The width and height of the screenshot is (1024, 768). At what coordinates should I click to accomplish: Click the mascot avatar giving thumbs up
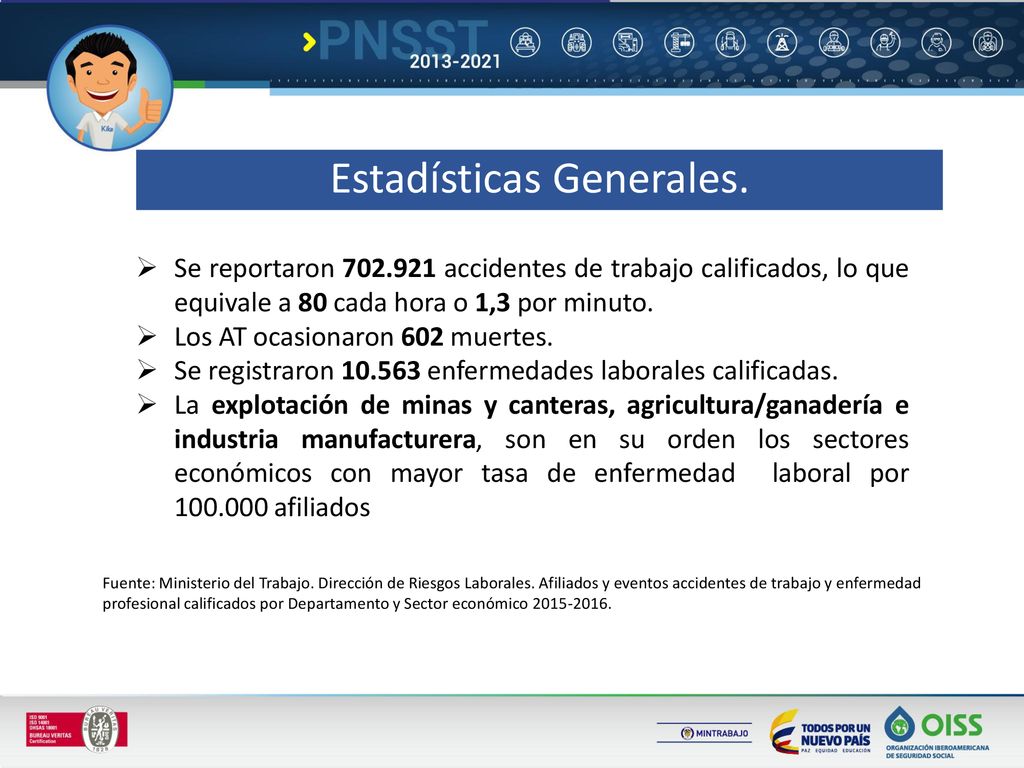(110, 88)
